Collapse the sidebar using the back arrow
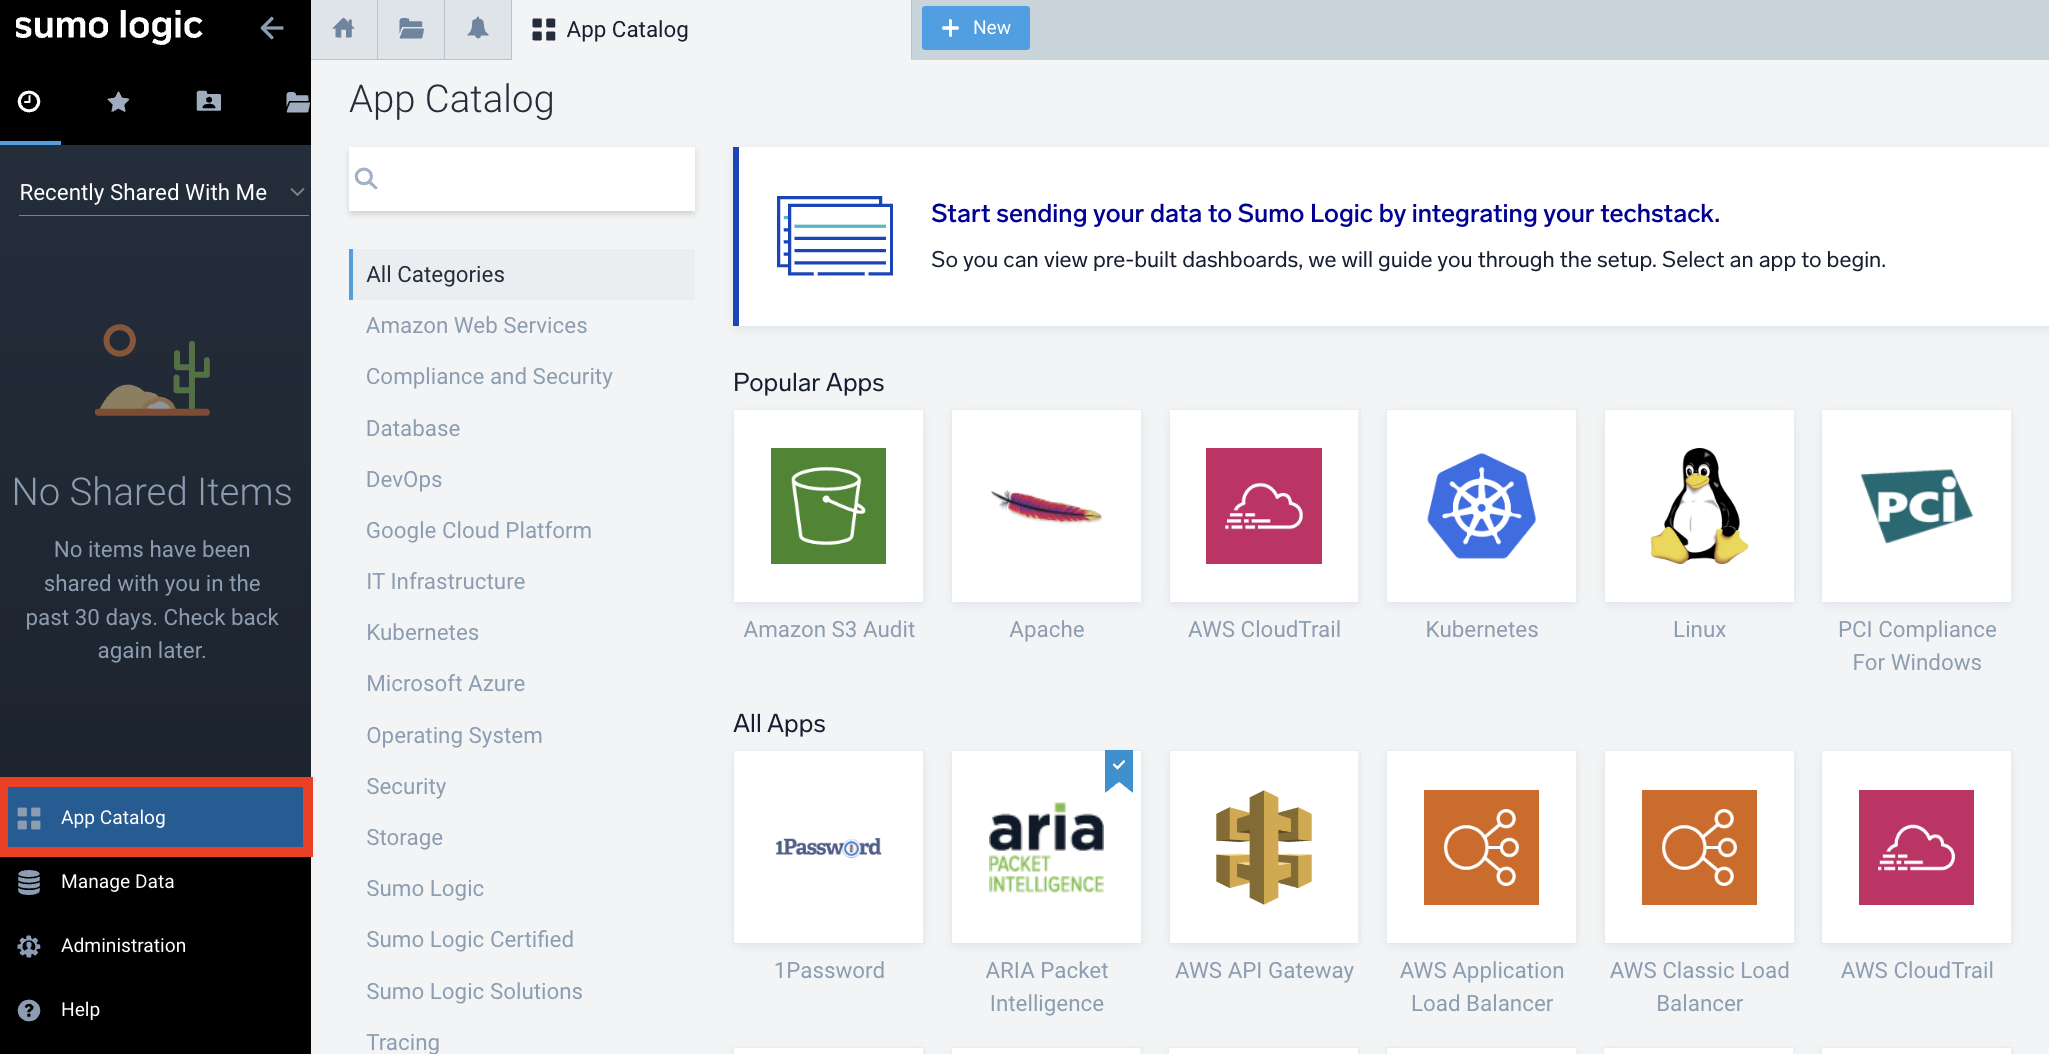Image resolution: width=2049 pixels, height=1054 pixels. coord(272,28)
